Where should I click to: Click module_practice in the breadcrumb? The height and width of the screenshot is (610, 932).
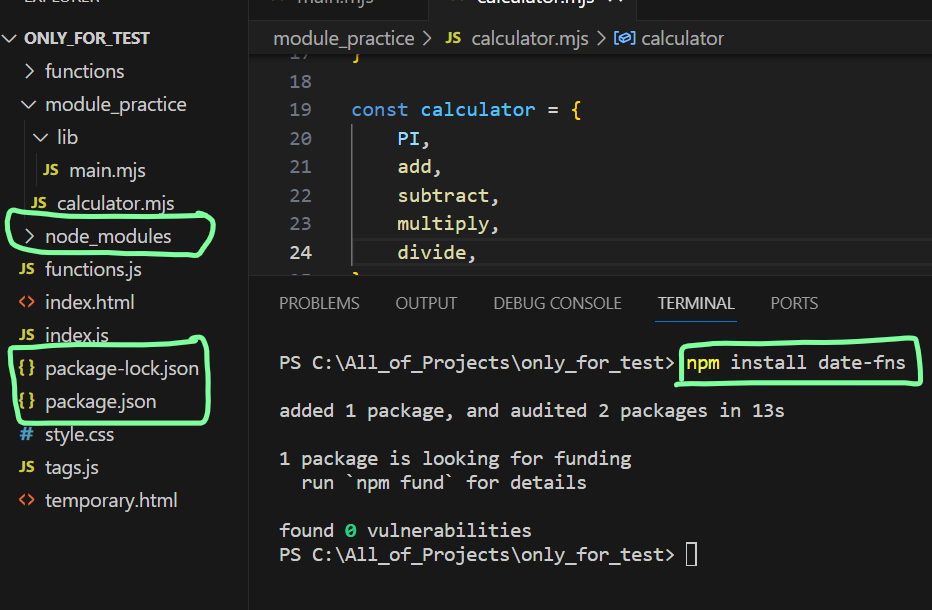[344, 39]
